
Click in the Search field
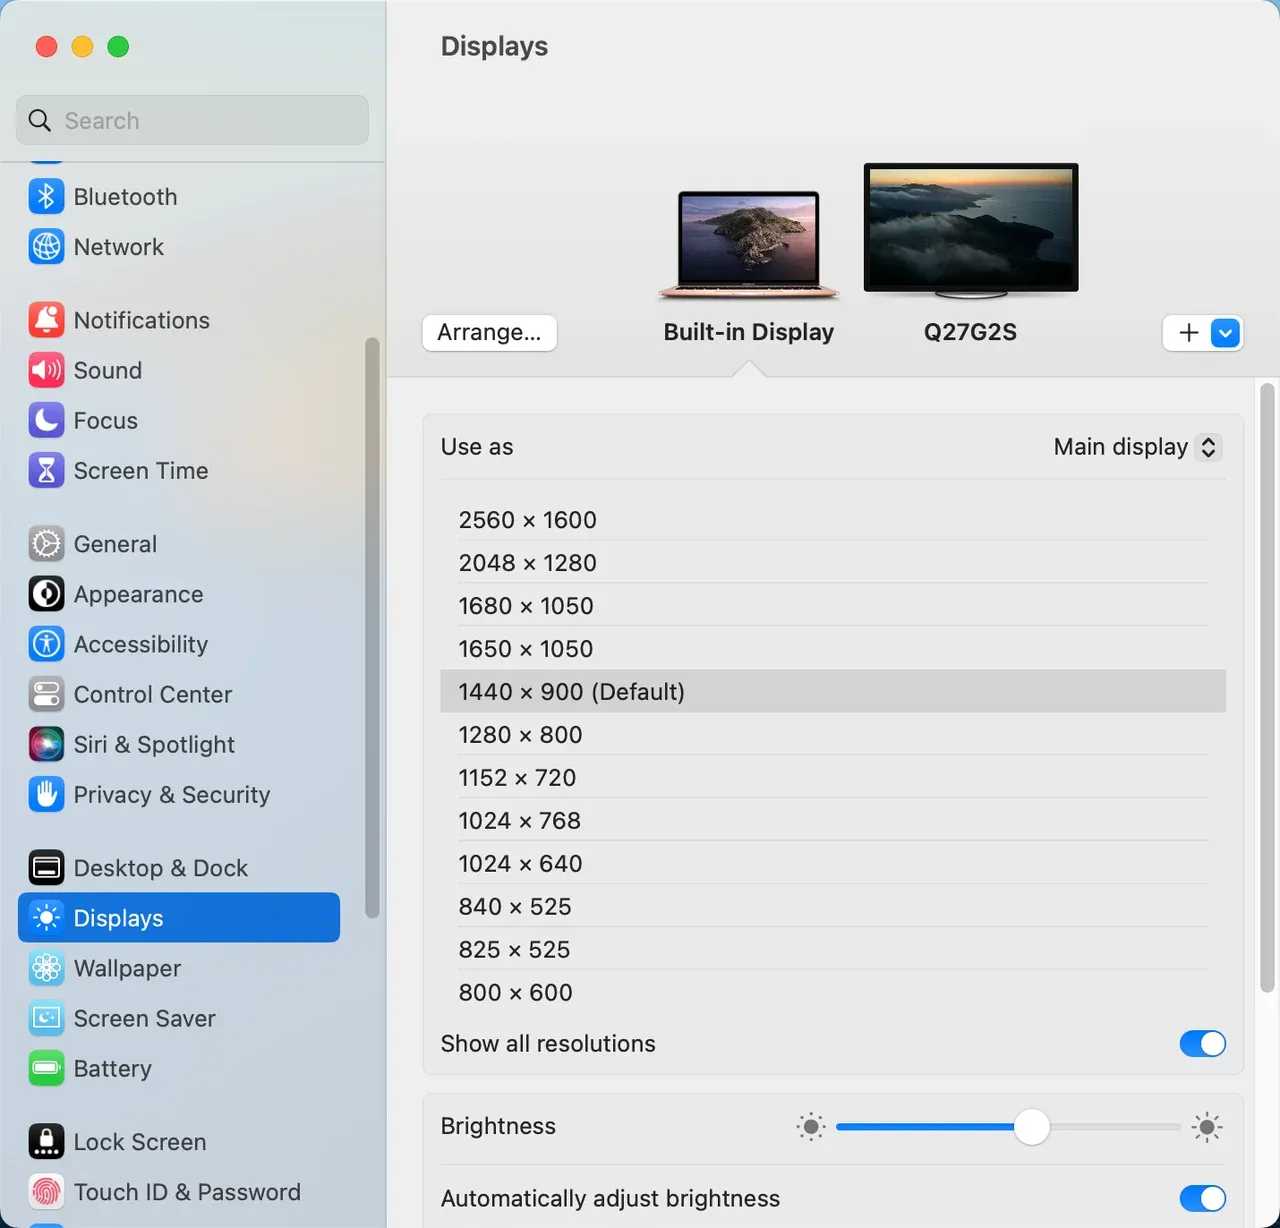point(192,120)
